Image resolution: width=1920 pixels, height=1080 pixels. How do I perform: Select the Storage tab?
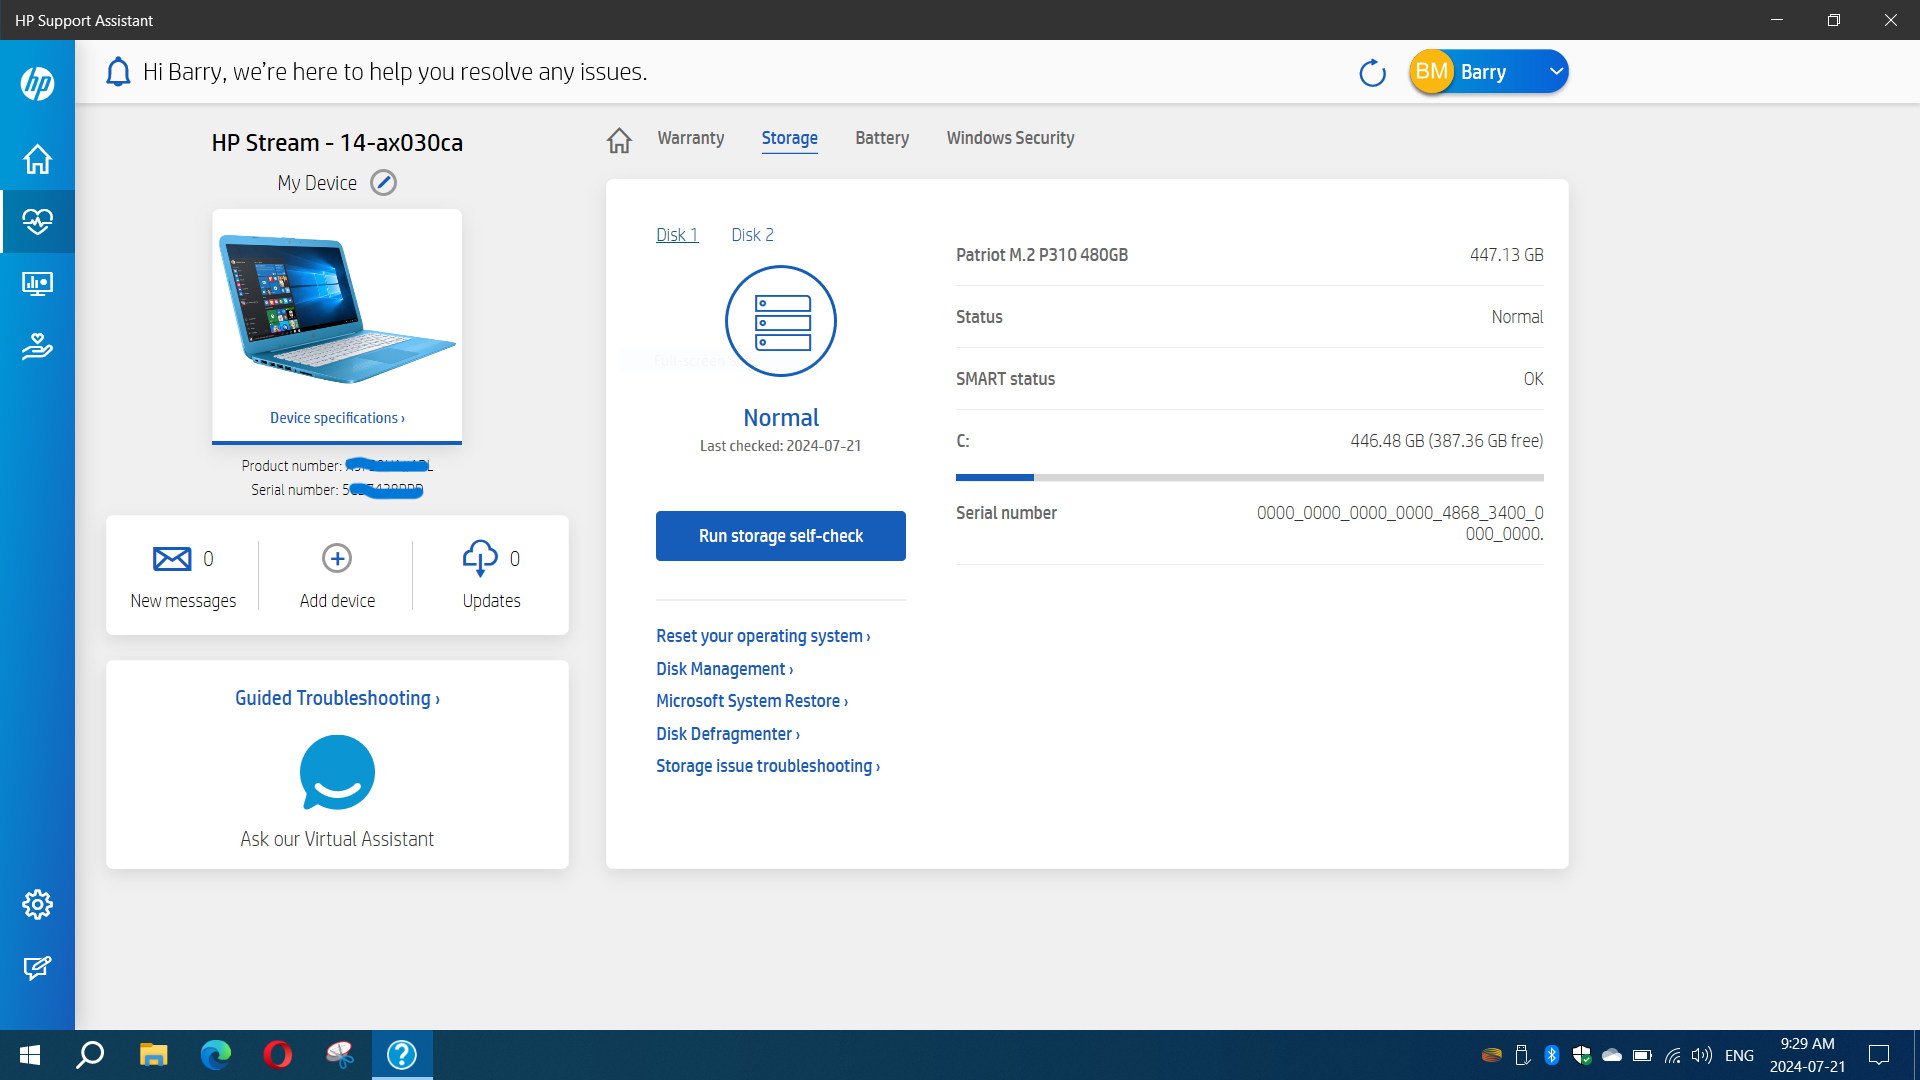[790, 138]
